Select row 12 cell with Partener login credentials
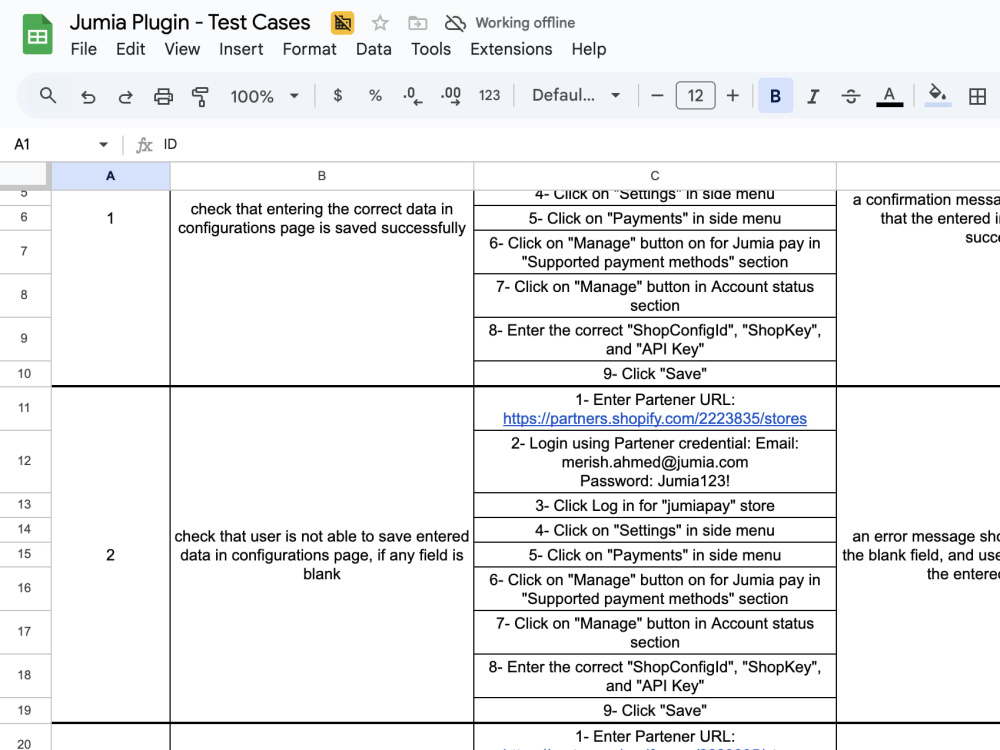 654,462
